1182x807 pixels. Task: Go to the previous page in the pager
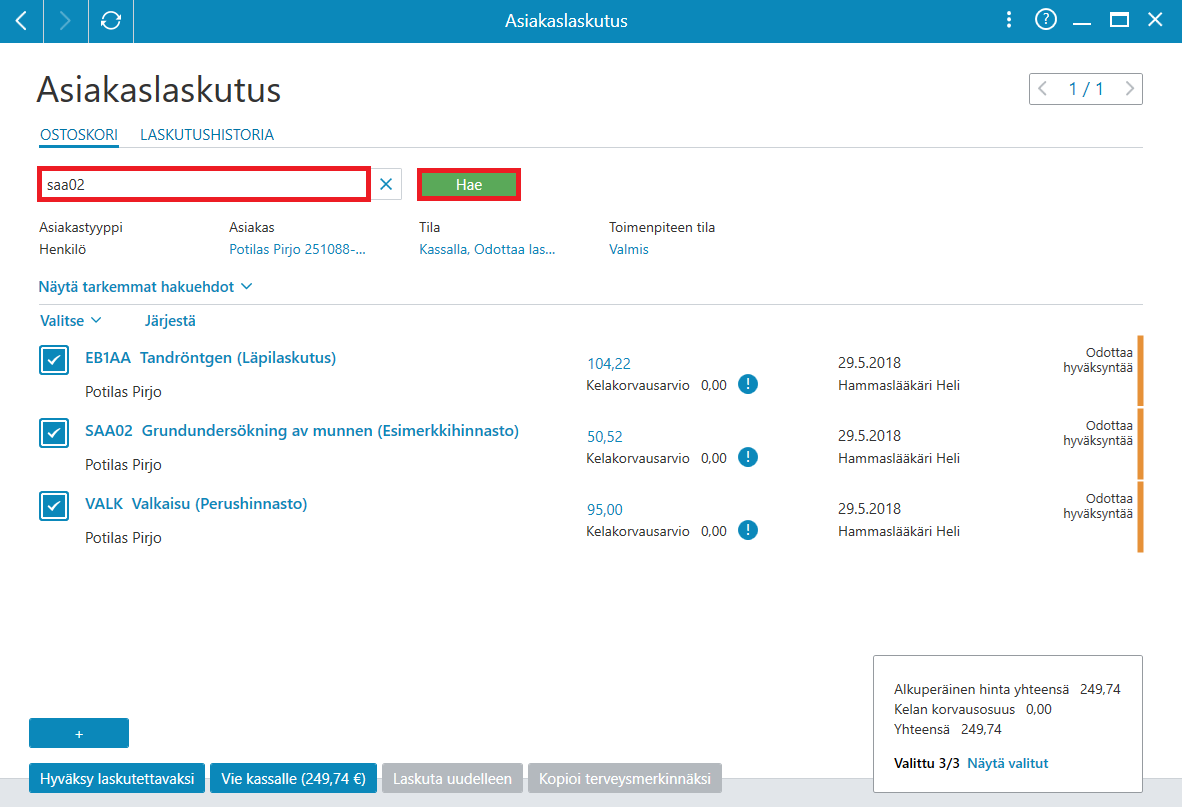(1043, 89)
